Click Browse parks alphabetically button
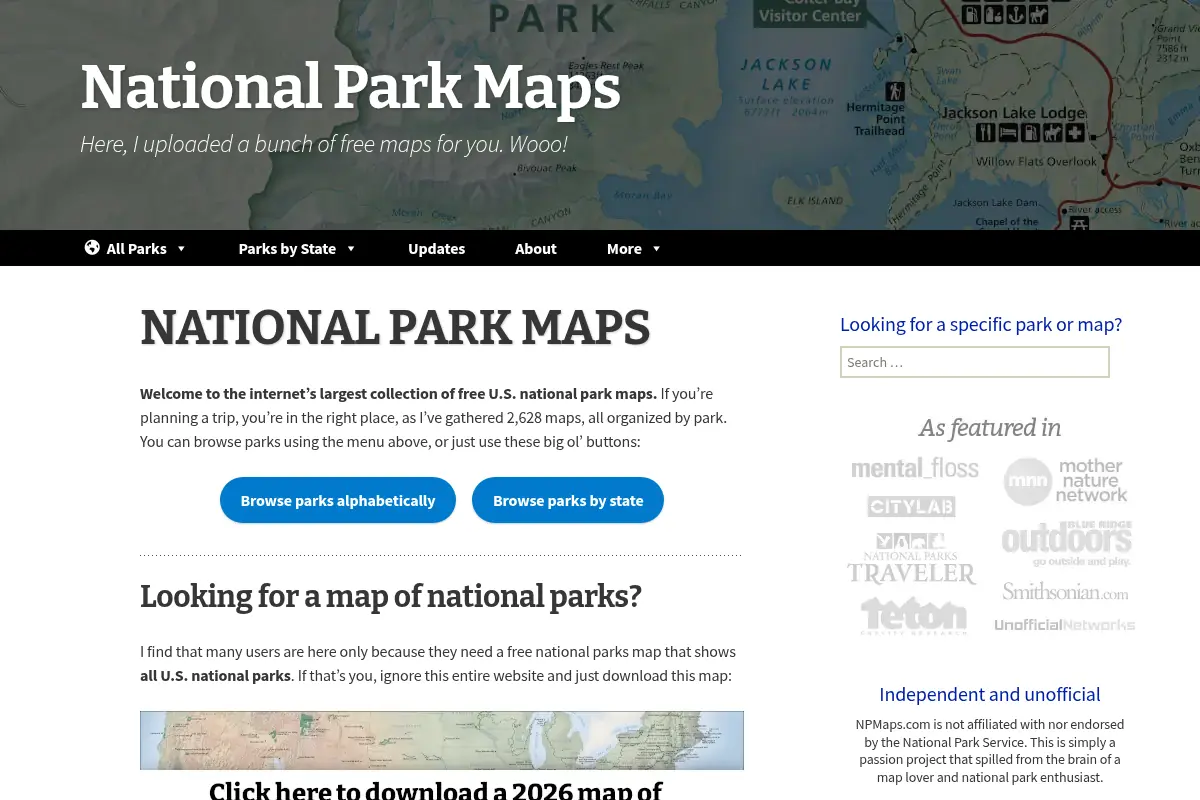The image size is (1200, 800). [338, 500]
